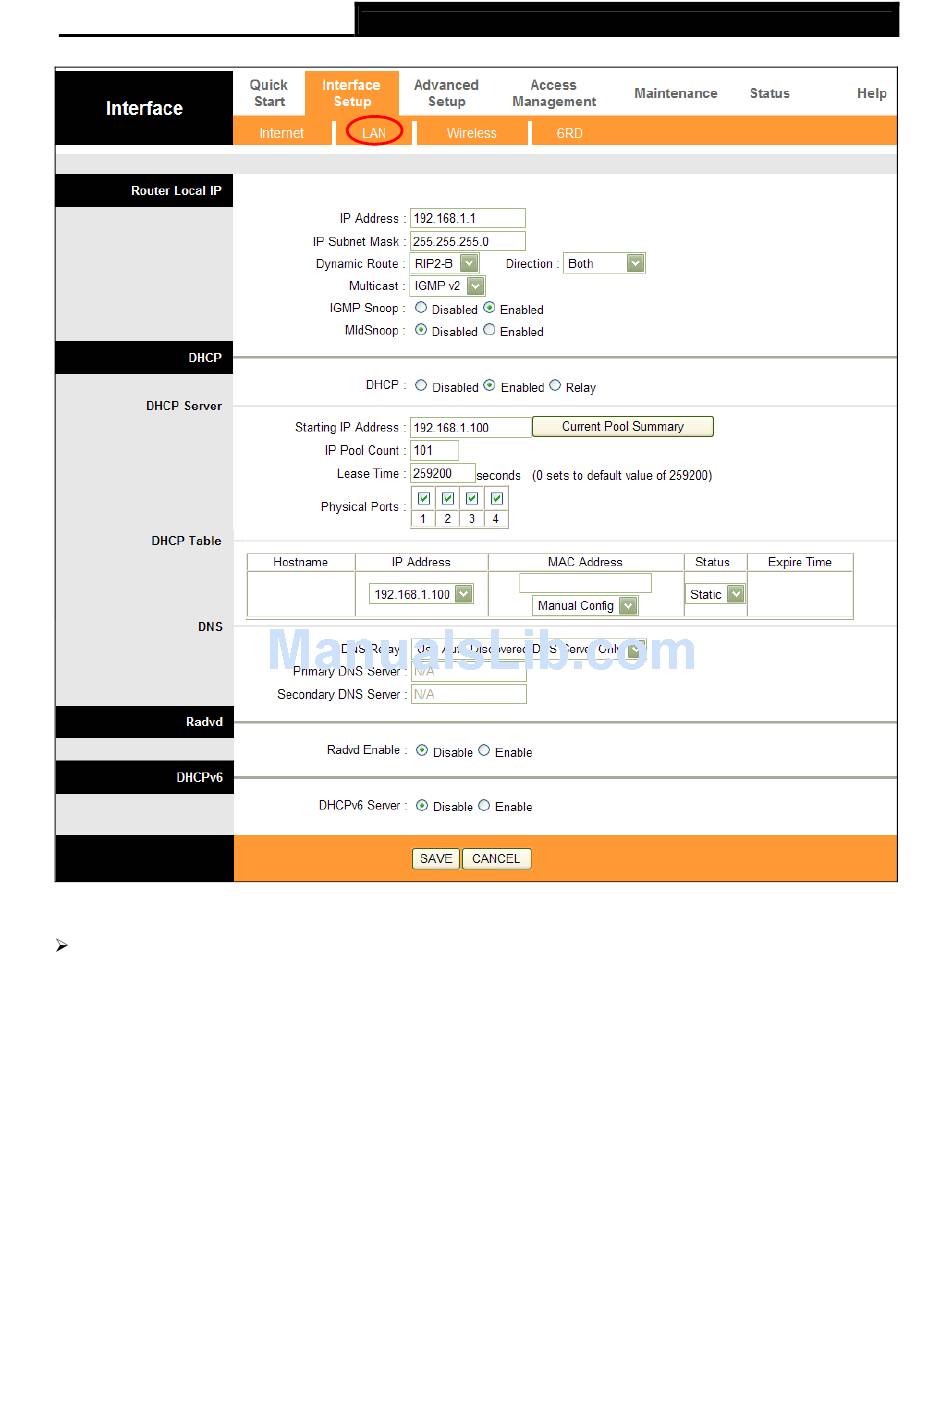
Task: Click the SAVE button
Action: [436, 858]
